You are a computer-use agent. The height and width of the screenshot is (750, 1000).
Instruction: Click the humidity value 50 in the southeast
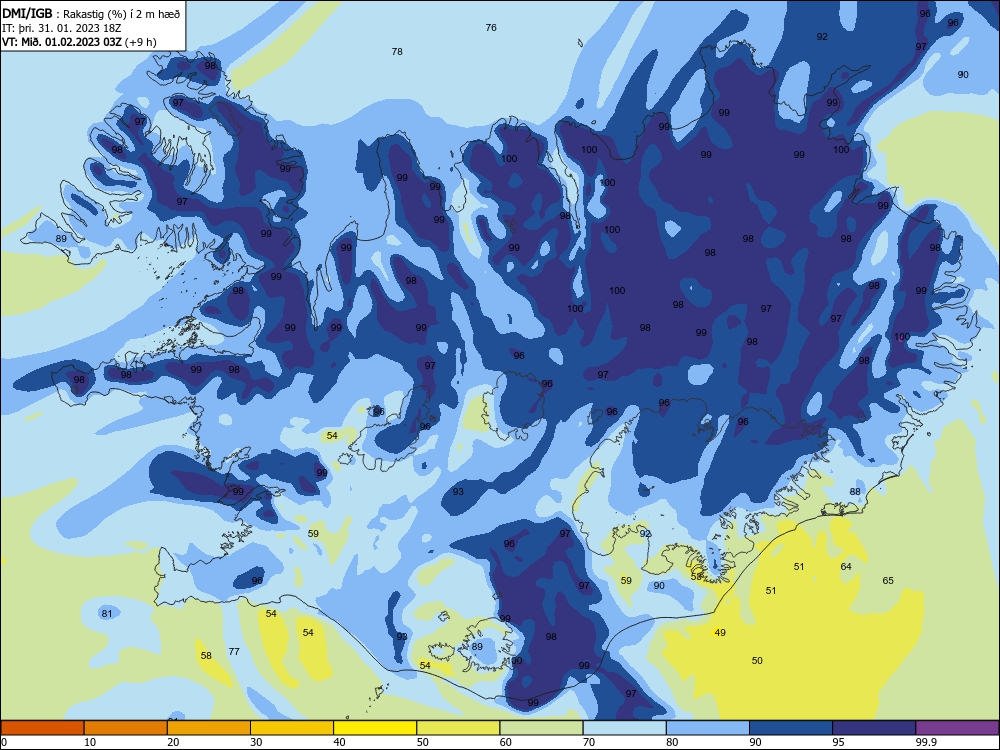tap(757, 661)
